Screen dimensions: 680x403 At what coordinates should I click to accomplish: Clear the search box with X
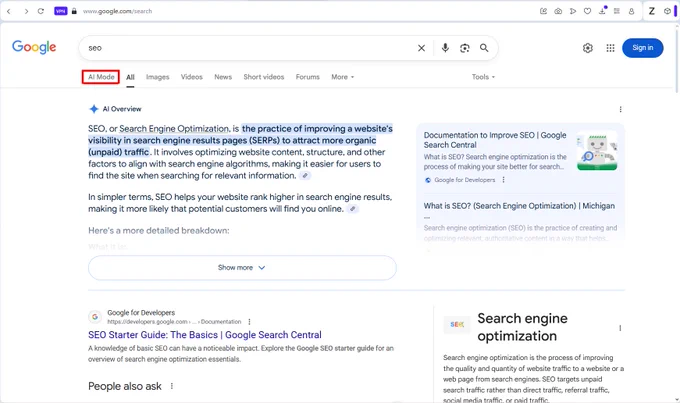pyautogui.click(x=421, y=48)
